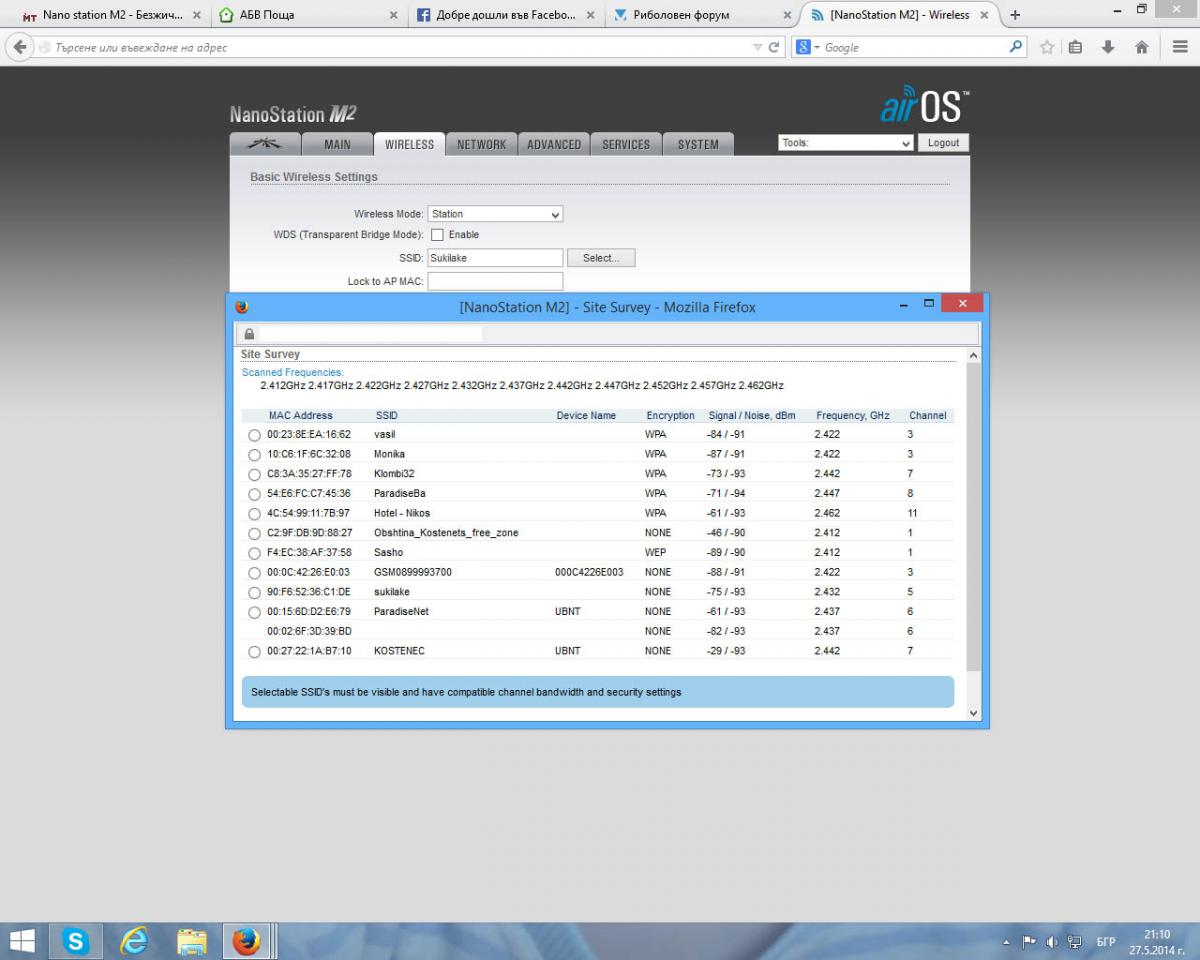Open the Wireless Mode dropdown
1200x960 pixels.
[x=495, y=214]
